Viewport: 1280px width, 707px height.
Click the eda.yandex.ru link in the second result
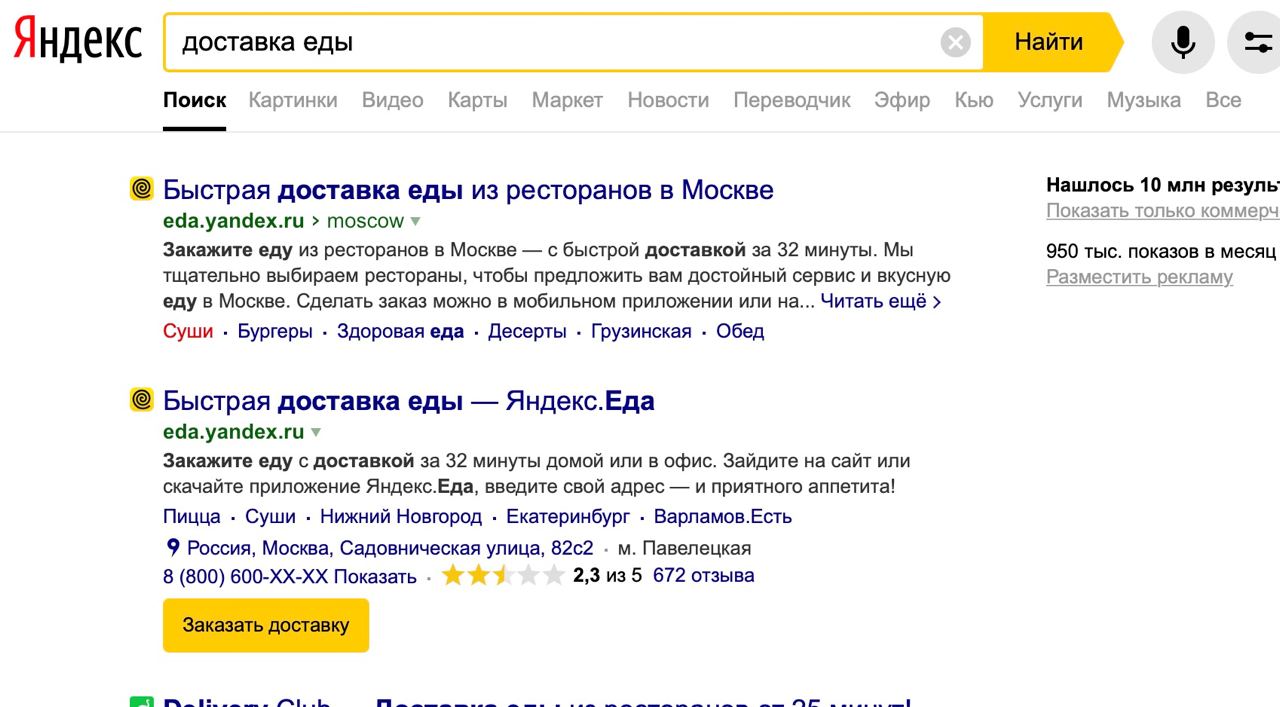233,432
